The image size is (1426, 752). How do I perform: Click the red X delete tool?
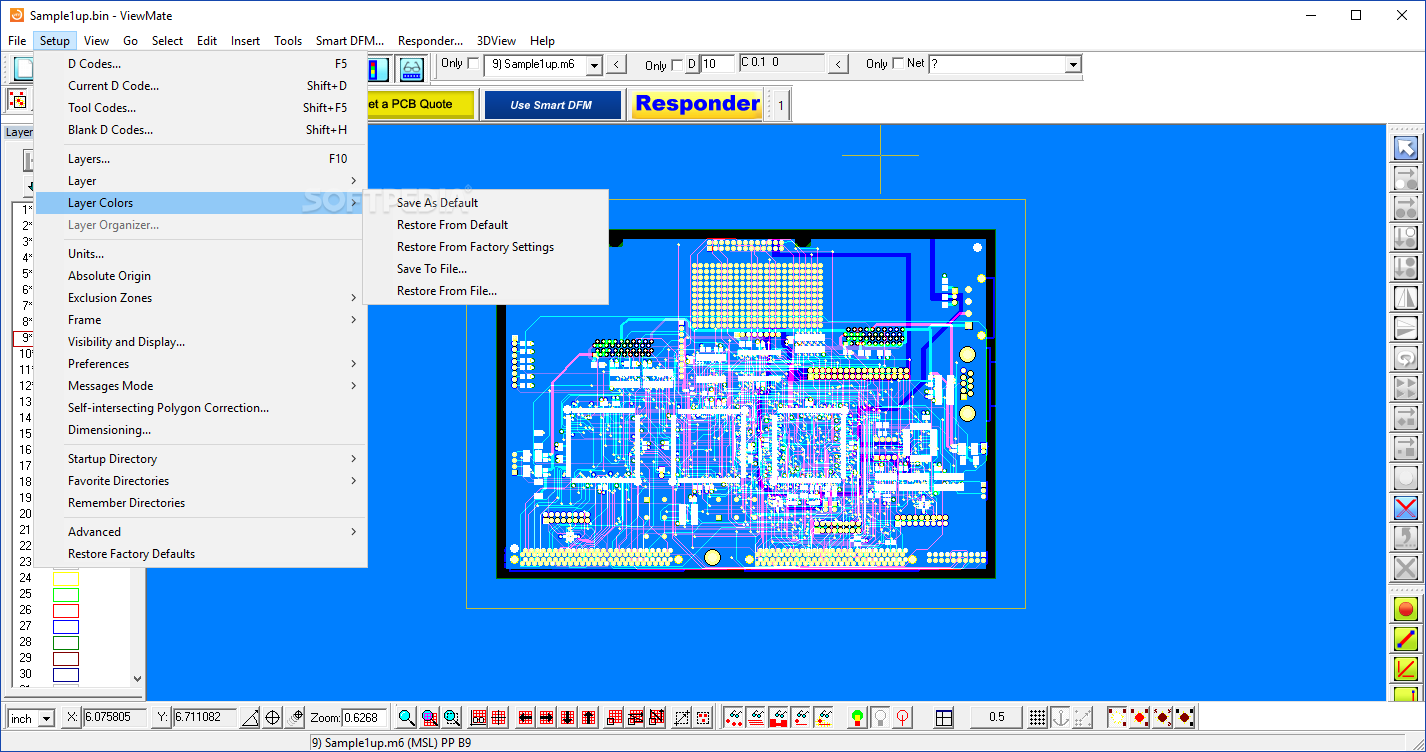click(1406, 508)
